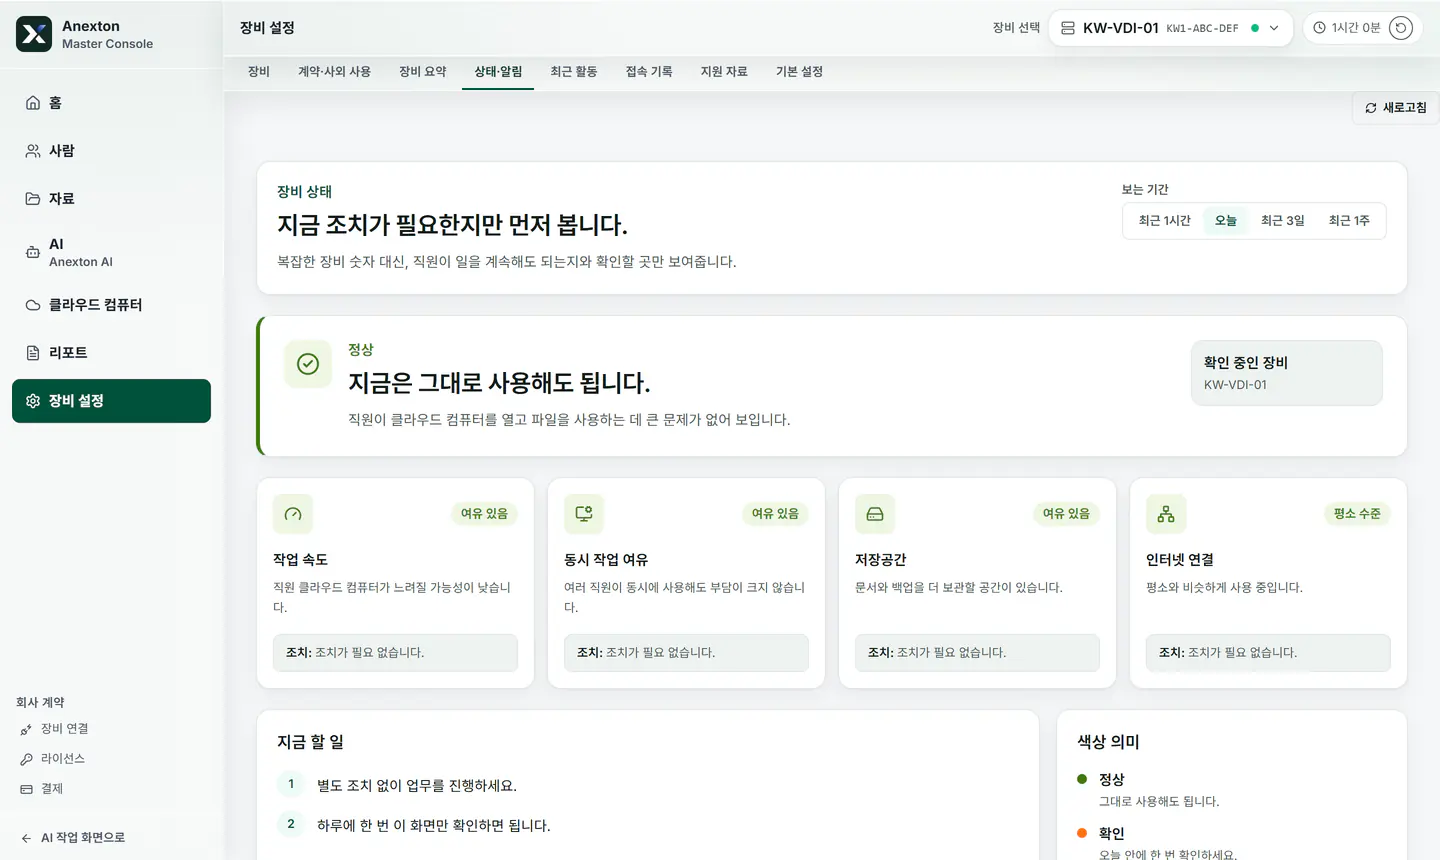The height and width of the screenshot is (860, 1440).
Task: Go to the 지원 자료 tab
Action: pyautogui.click(x=724, y=72)
